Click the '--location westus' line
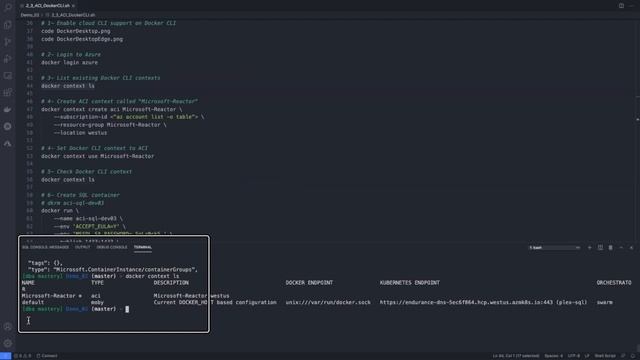Screen dimensions: 640x360 pyautogui.click(x=80, y=133)
